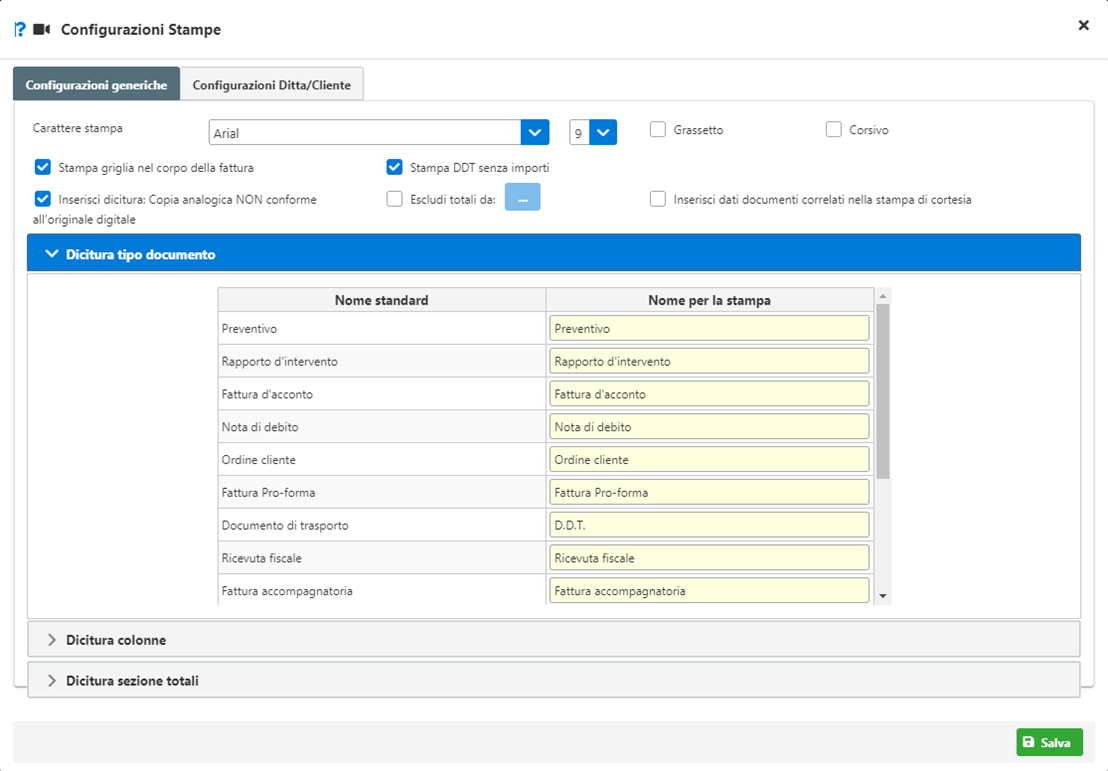The image size is (1108, 771).
Task: Open the font size 9 dropdown
Action: [603, 132]
